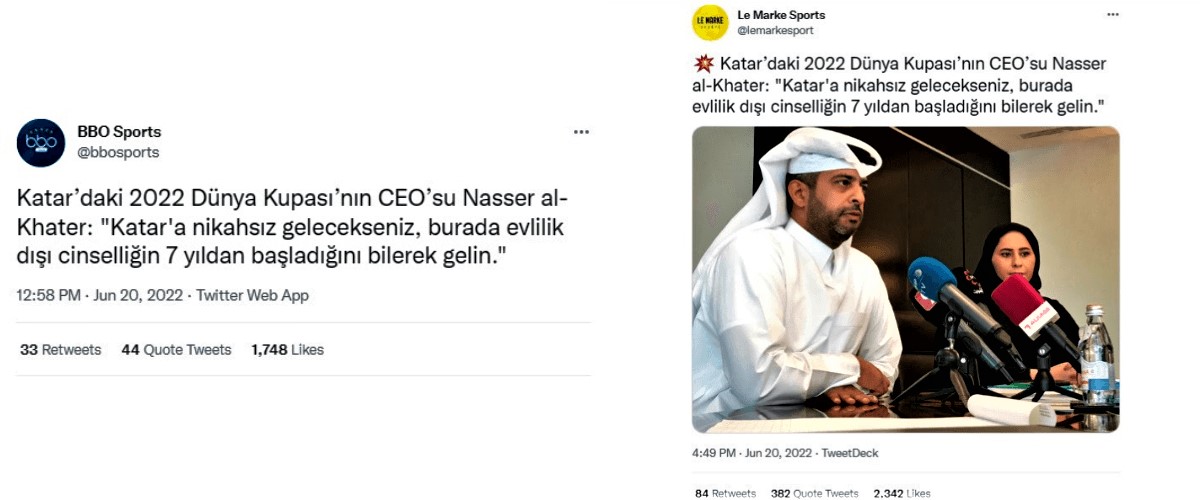Open the @bbosports handle link

click(x=118, y=152)
